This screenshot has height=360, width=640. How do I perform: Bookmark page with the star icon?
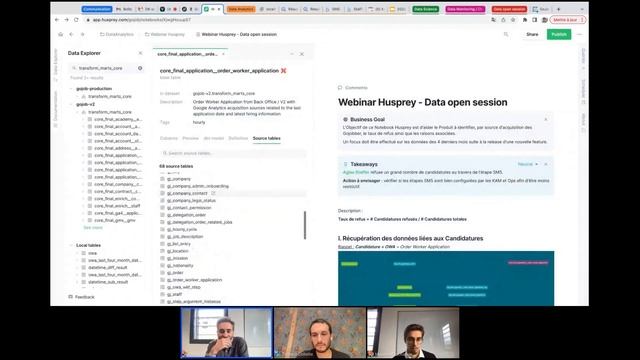pos(513,20)
